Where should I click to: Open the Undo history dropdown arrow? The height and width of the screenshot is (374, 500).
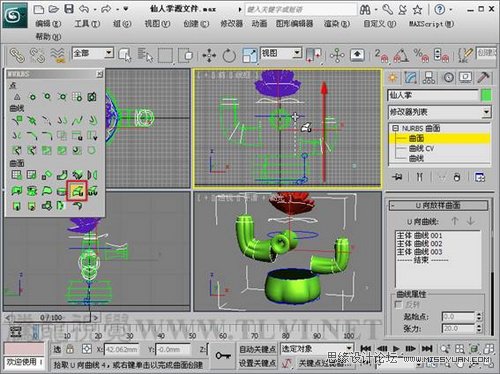(95, 9)
